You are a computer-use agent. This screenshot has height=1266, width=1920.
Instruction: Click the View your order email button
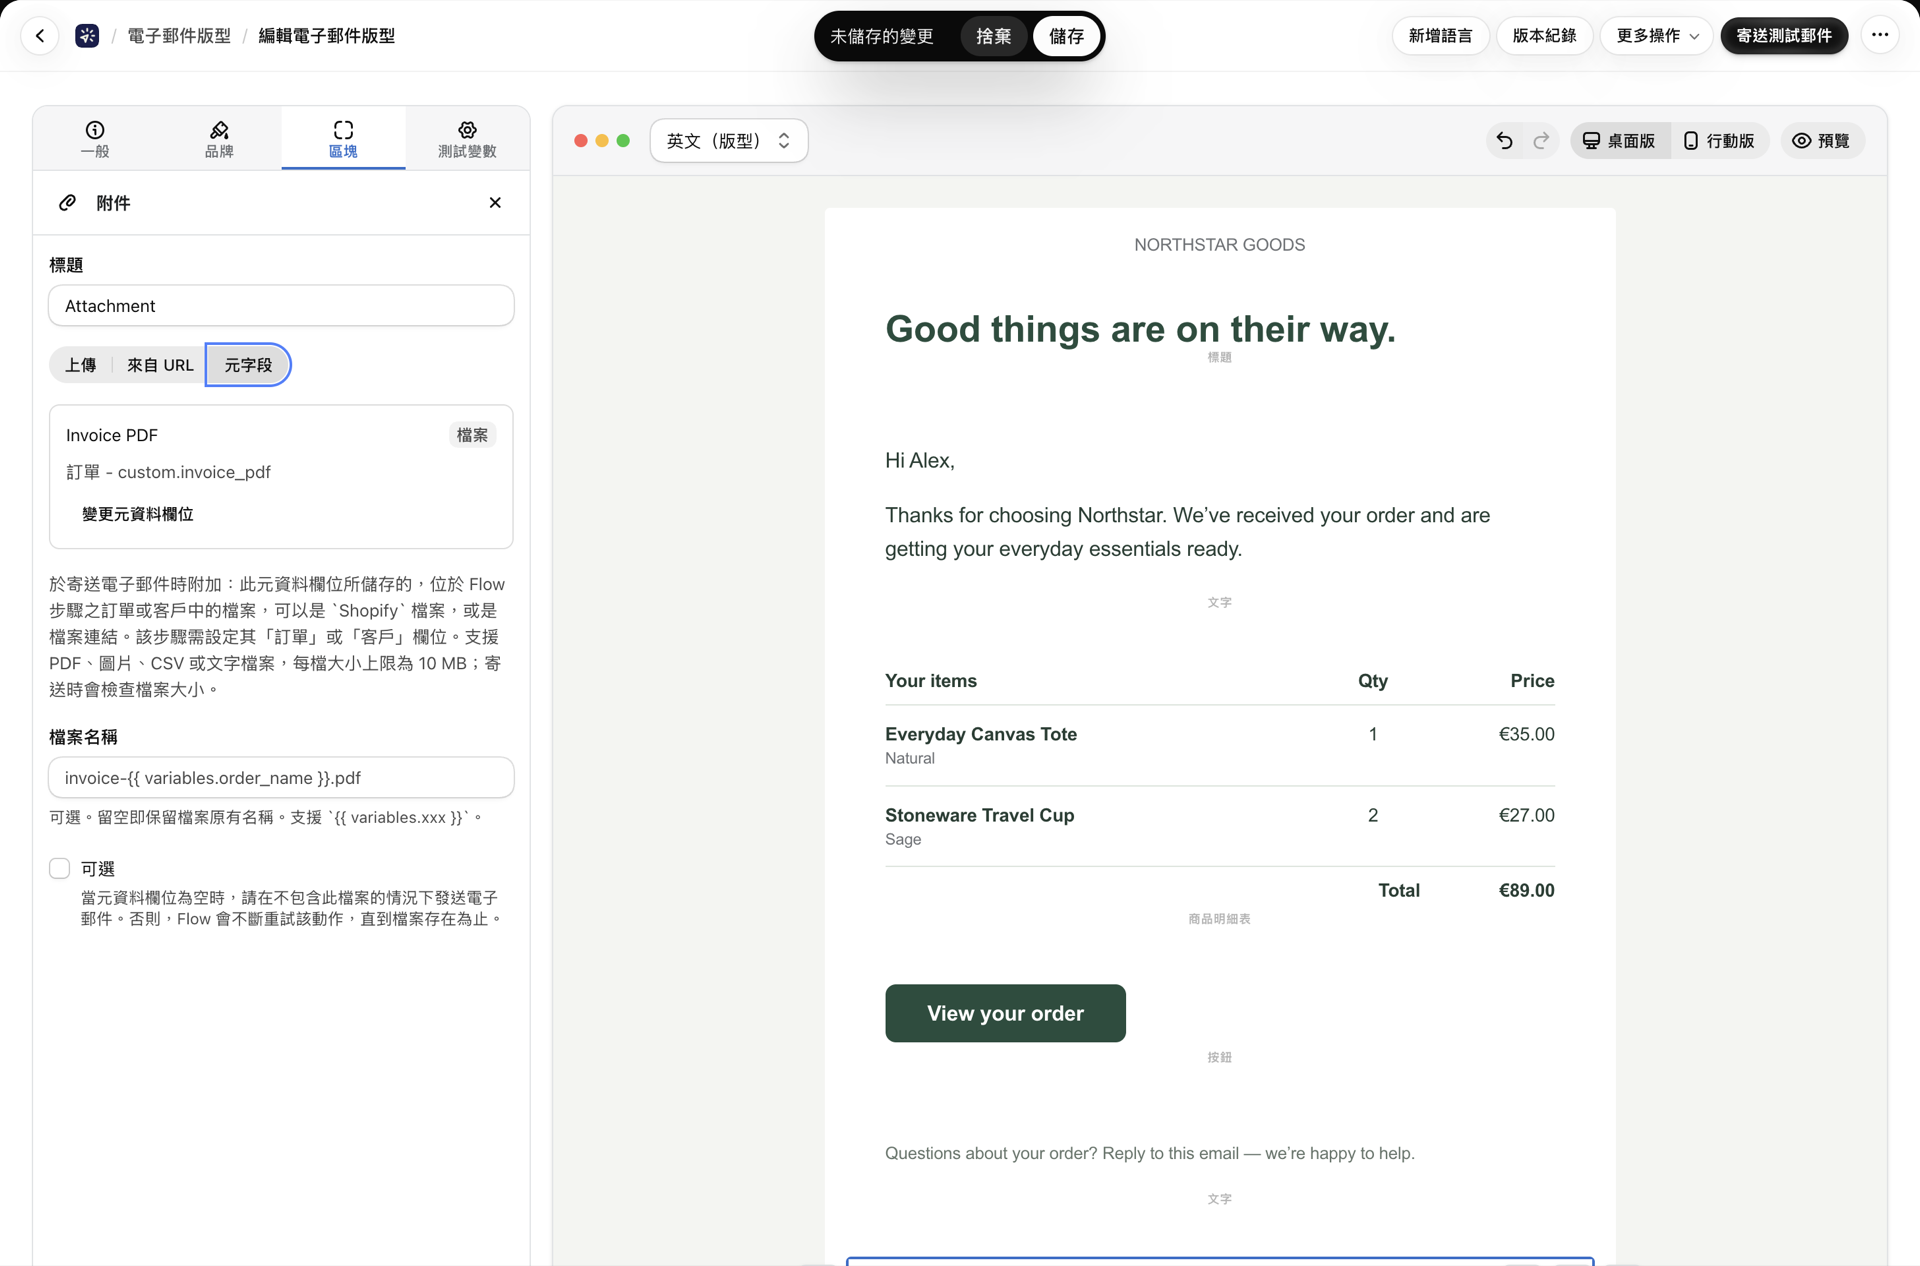(x=1005, y=1013)
